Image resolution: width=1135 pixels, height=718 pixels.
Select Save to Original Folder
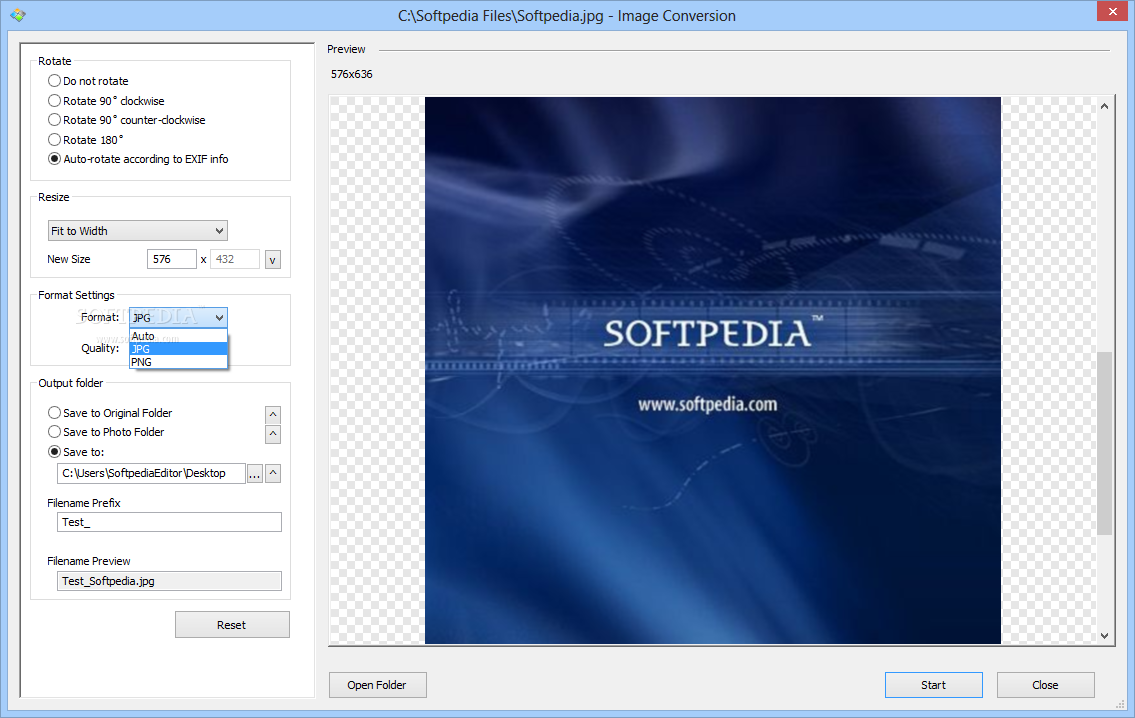(x=110, y=413)
